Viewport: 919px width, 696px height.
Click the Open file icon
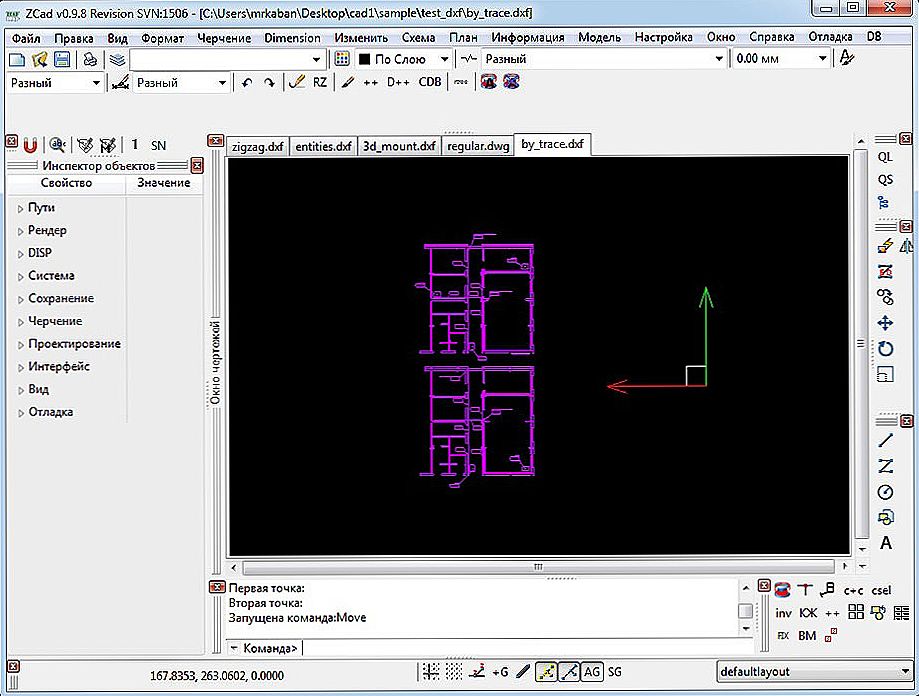click(39, 59)
